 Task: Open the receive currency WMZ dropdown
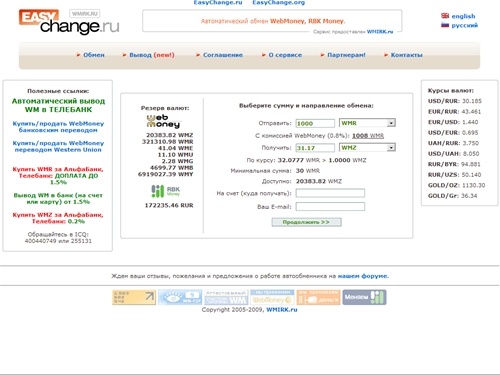[x=367, y=148]
